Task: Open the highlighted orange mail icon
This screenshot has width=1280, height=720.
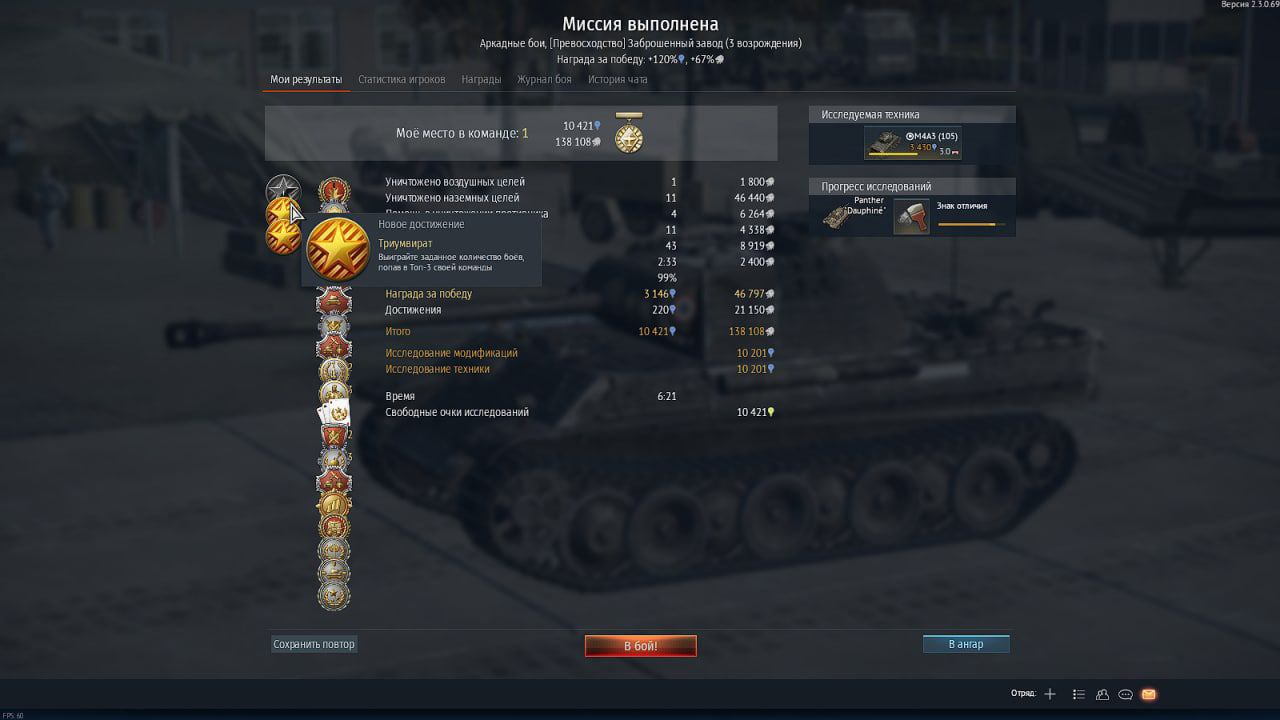Action: 1148,694
